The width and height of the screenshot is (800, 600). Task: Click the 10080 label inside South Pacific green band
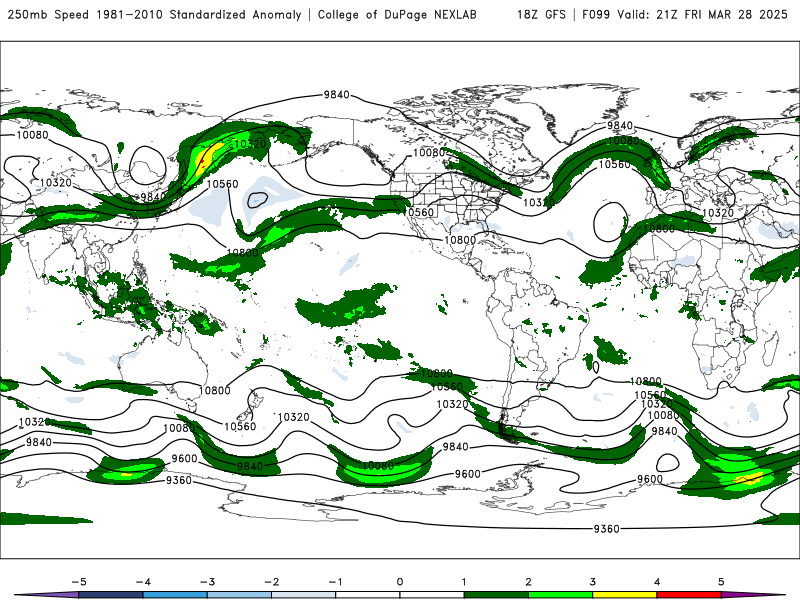click(x=378, y=465)
